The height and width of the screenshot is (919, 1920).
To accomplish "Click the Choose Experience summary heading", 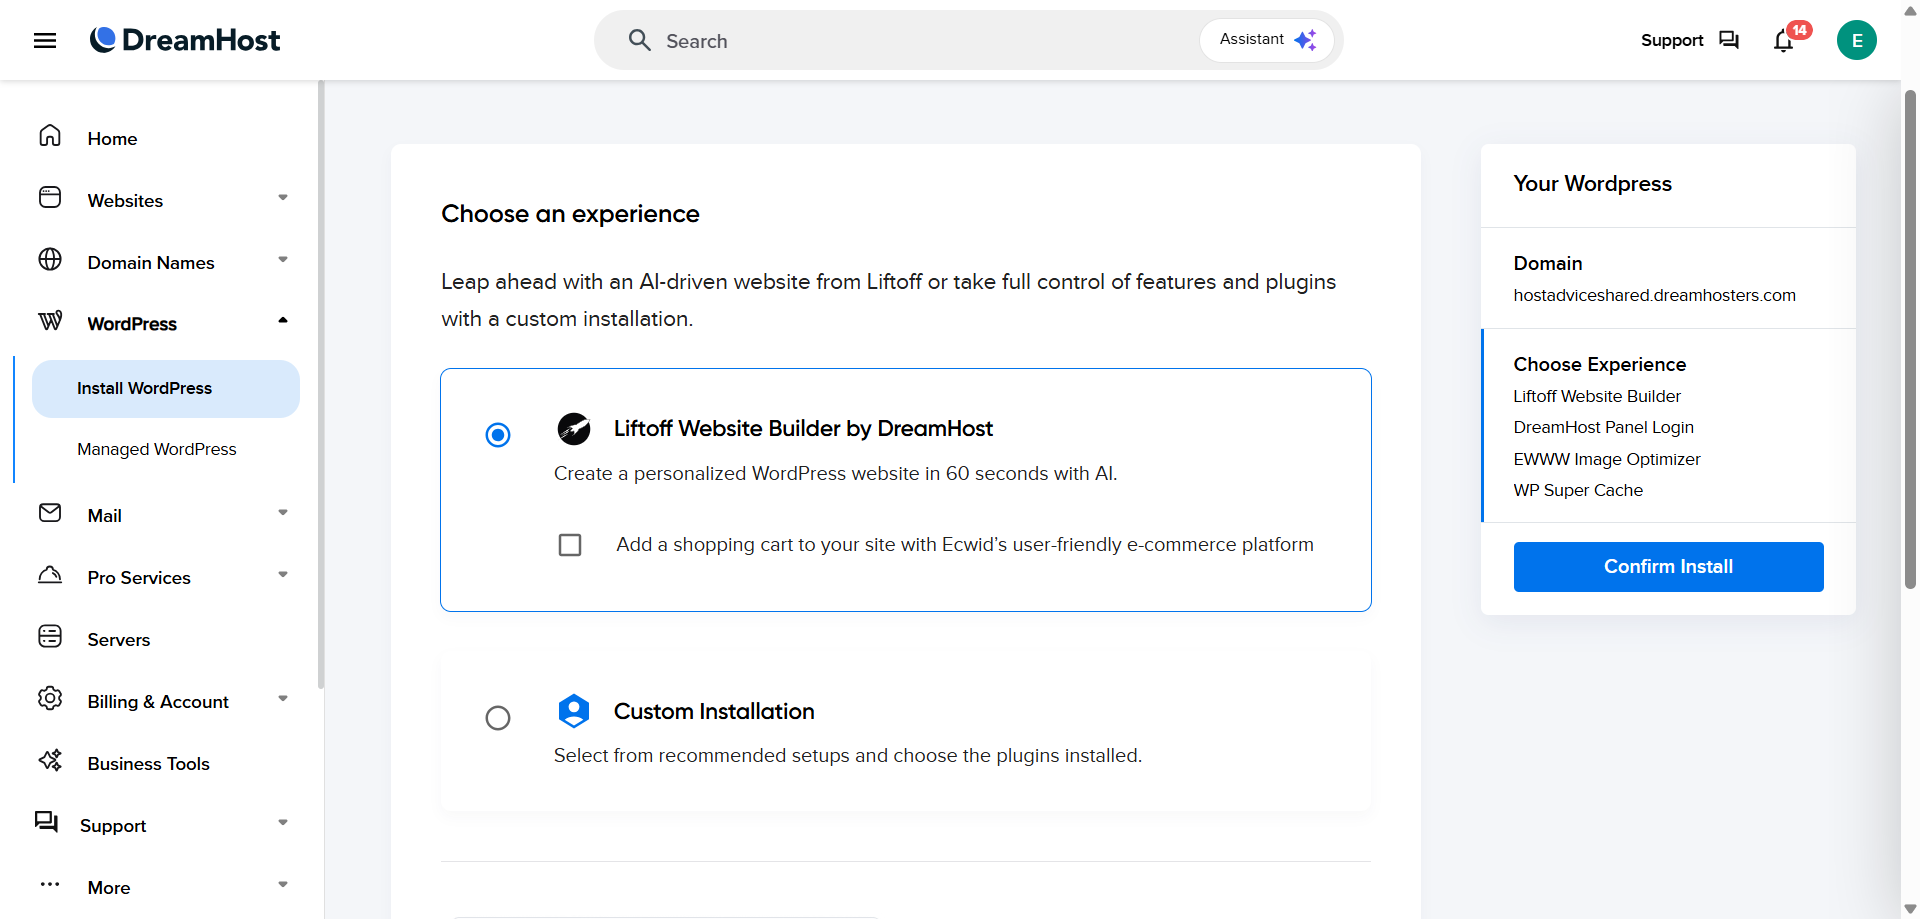I will (1599, 365).
